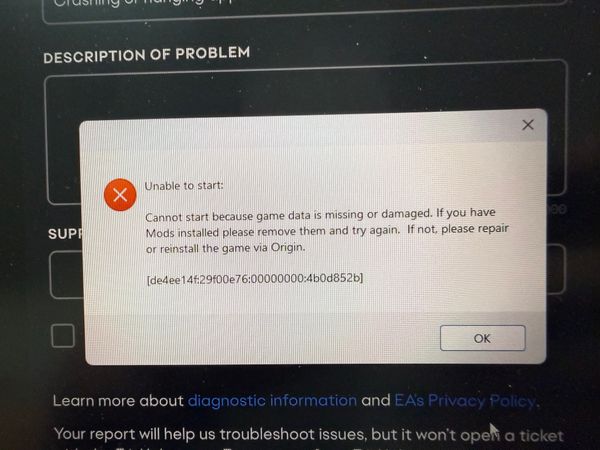Open the cut-off 'Crashing or hanging' dropdown
This screenshot has height=450, width=600.
304,10
